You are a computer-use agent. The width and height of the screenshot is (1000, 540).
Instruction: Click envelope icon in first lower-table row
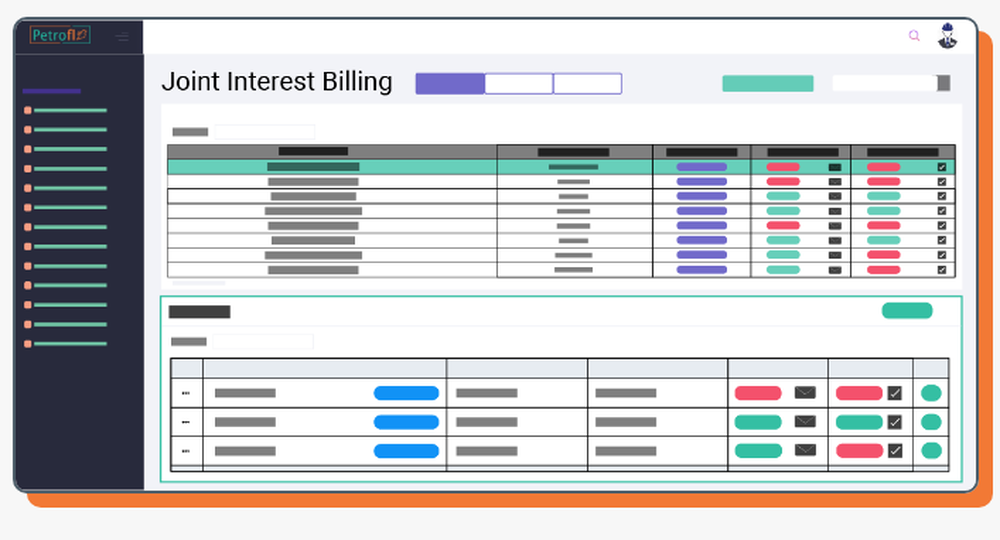805,393
